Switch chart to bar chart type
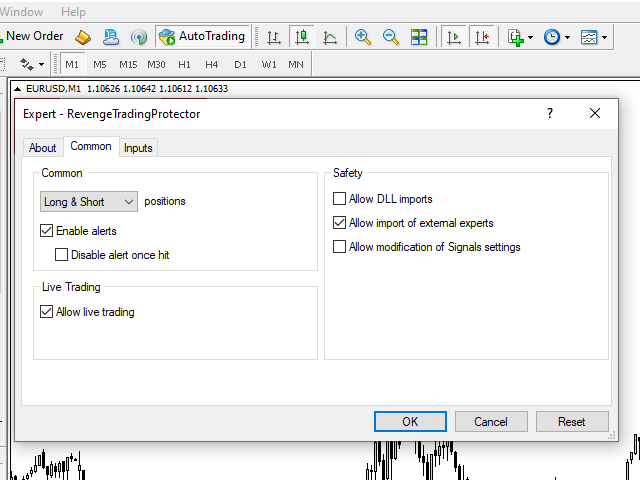The height and width of the screenshot is (480, 640). [x=273, y=37]
